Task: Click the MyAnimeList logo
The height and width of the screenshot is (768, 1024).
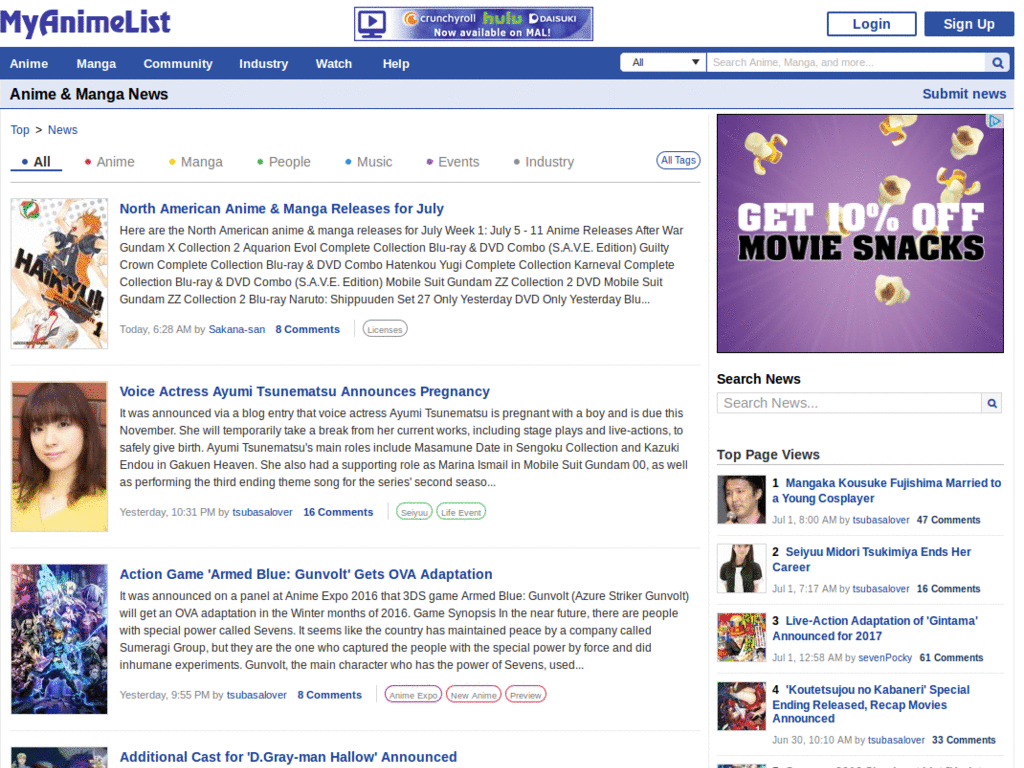Action: click(86, 22)
